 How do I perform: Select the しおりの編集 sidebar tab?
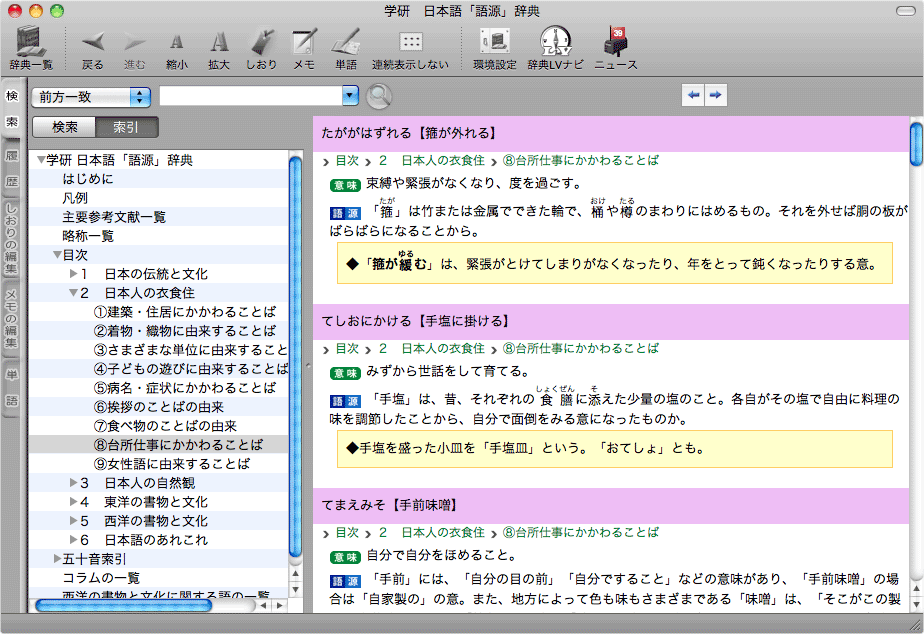coord(11,239)
